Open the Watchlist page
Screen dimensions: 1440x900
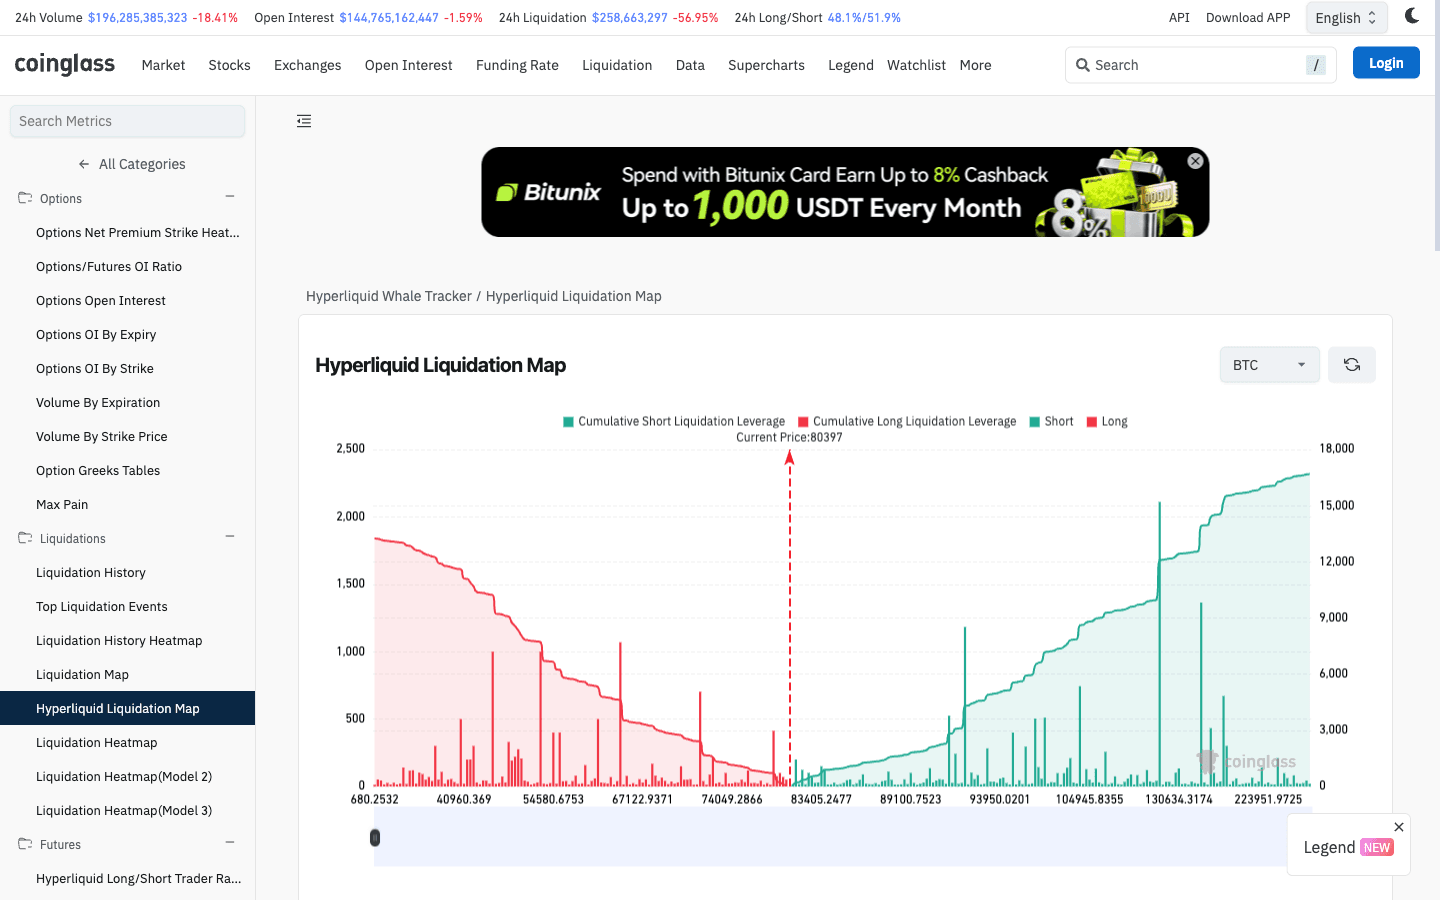click(x=916, y=65)
